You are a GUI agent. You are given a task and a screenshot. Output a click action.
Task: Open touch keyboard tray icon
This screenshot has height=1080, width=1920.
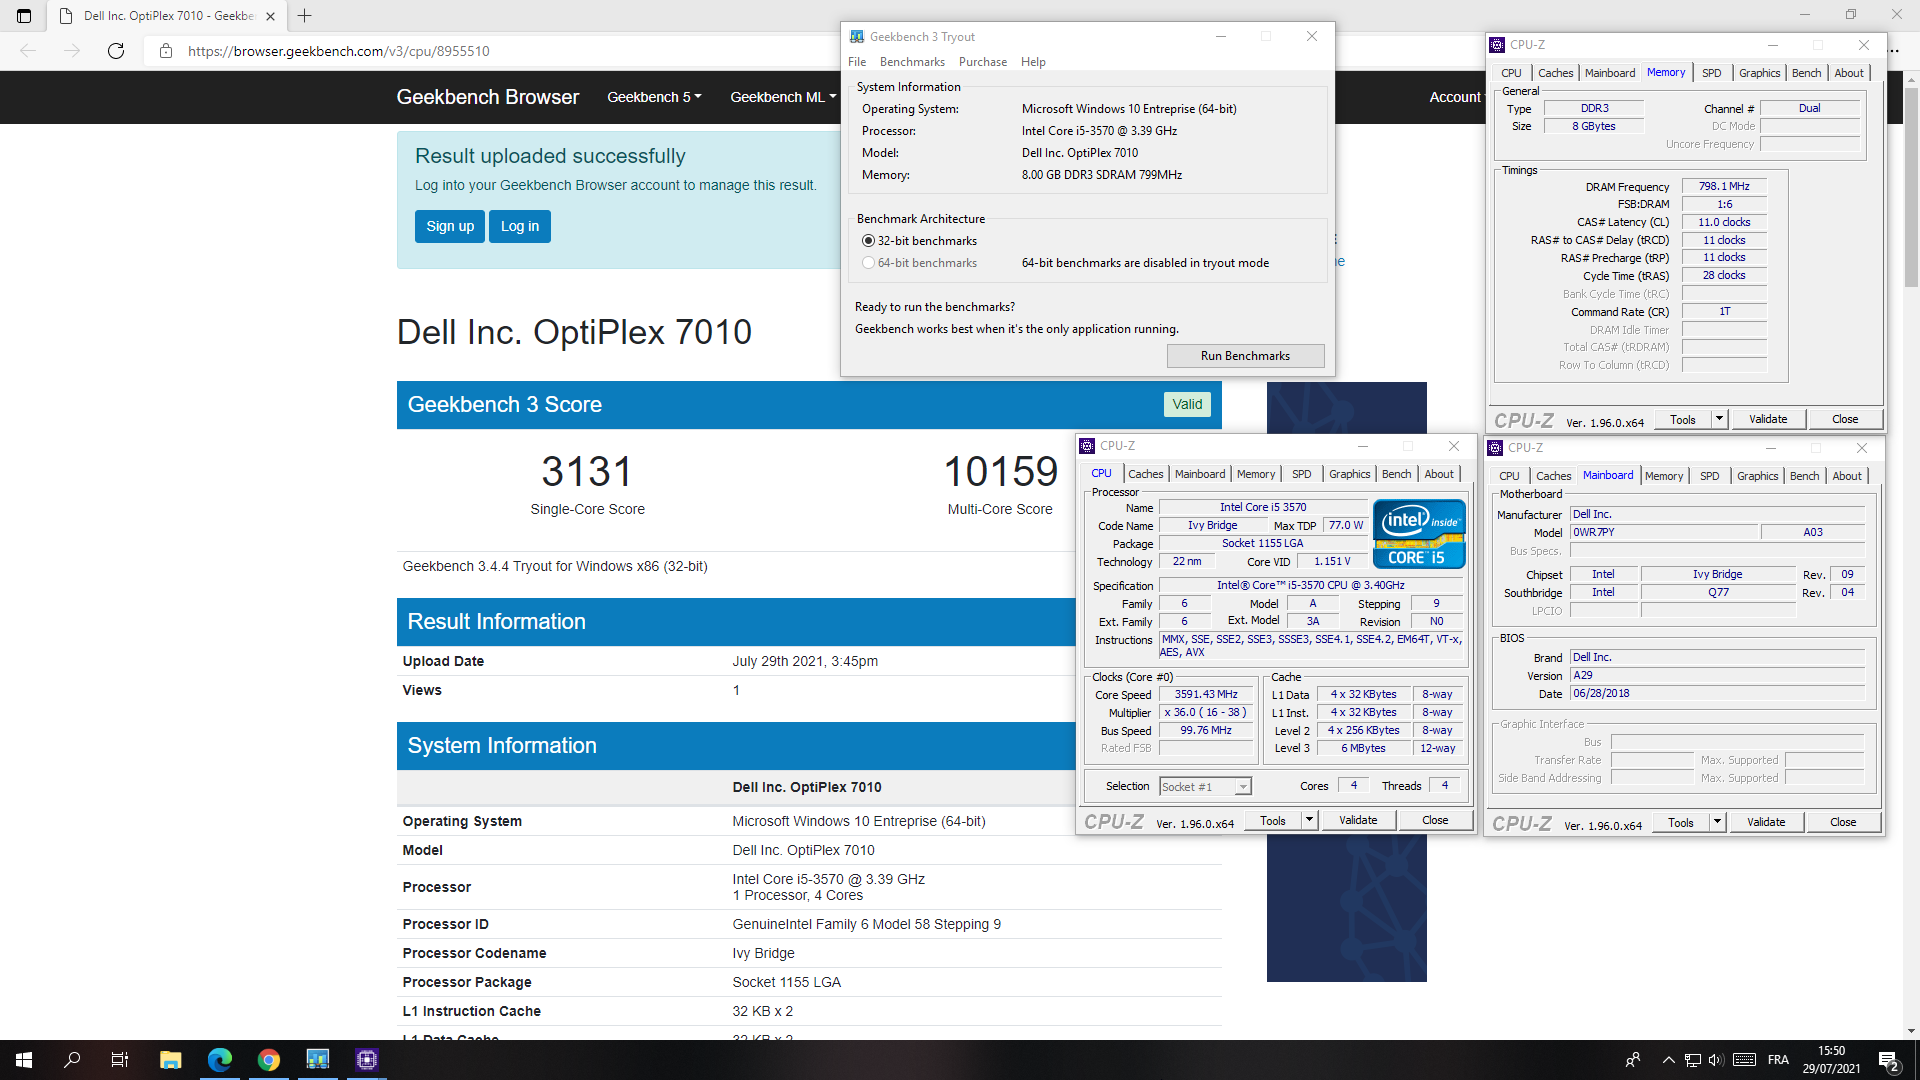[1744, 1060]
